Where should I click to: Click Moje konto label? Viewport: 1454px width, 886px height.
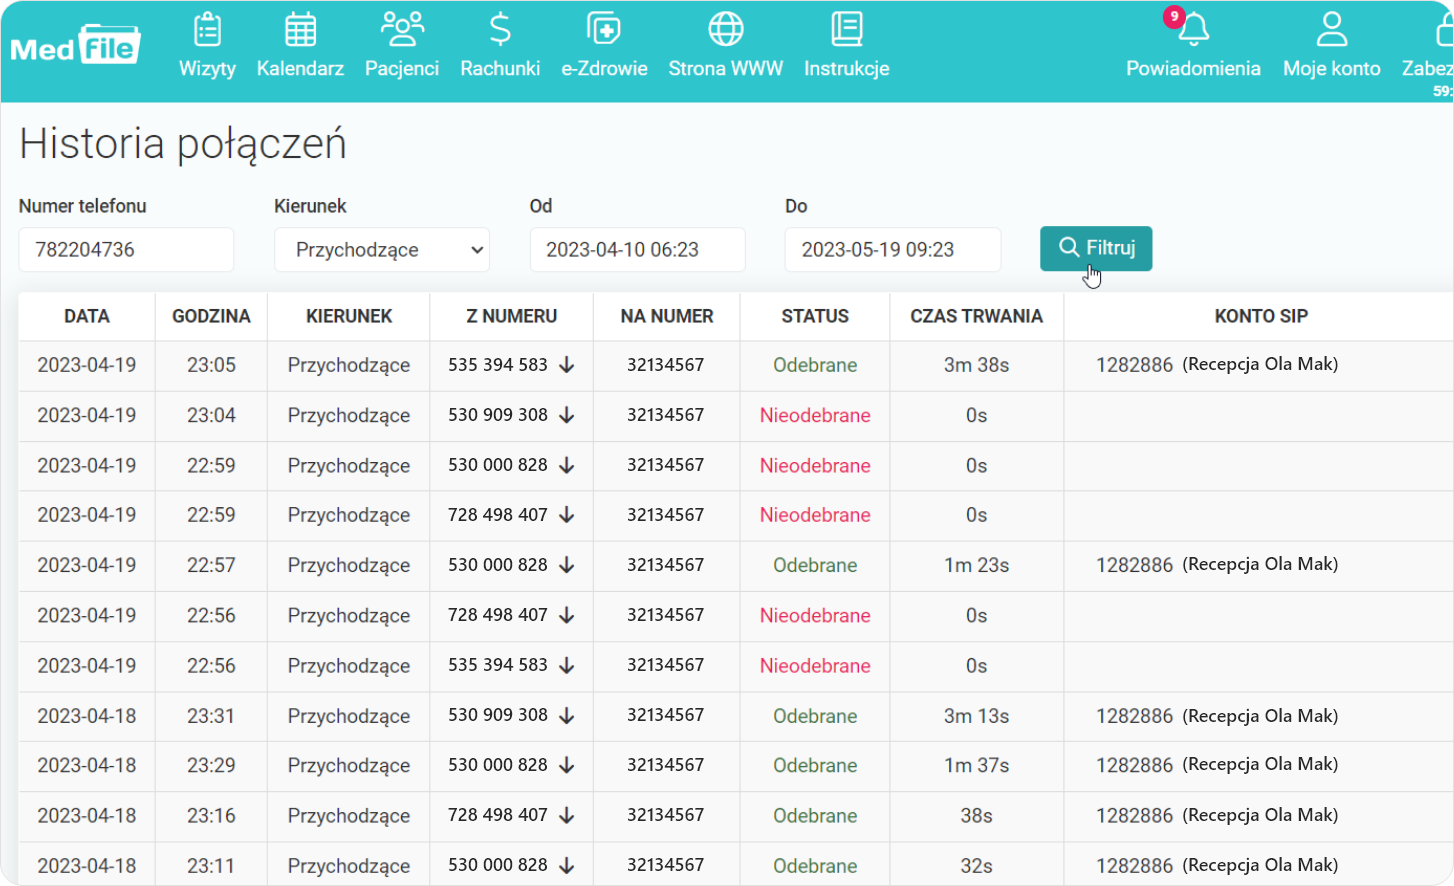1332,69
